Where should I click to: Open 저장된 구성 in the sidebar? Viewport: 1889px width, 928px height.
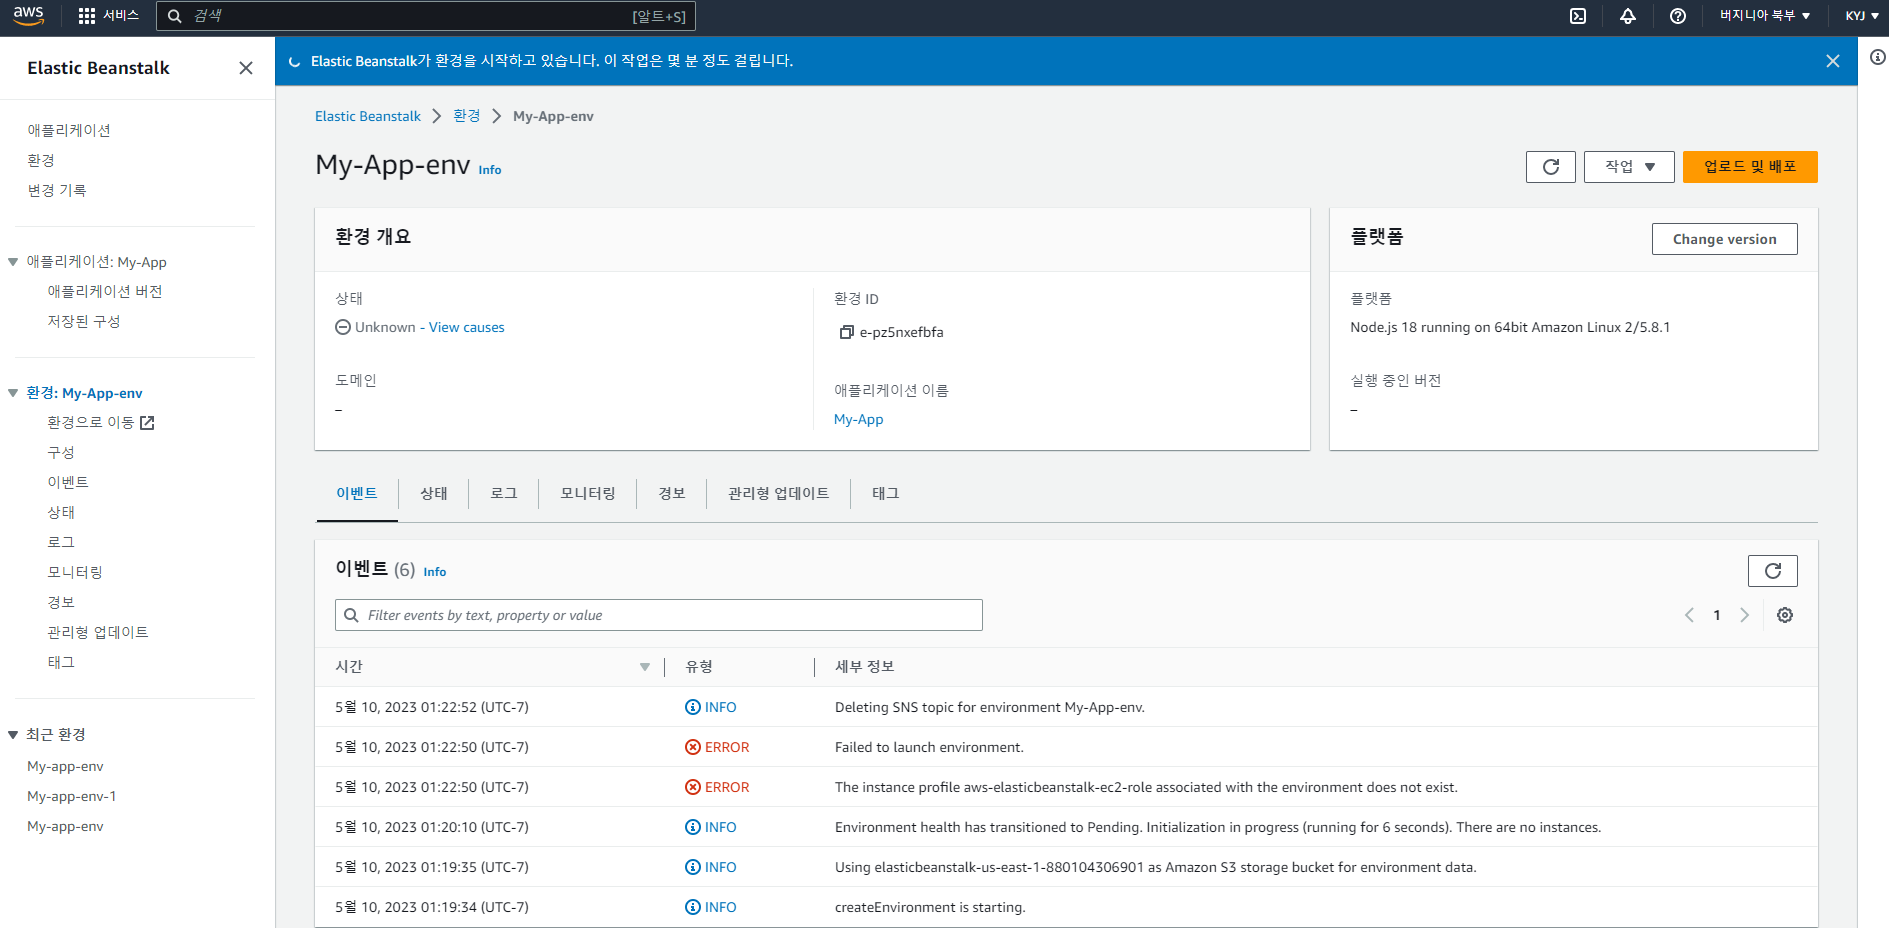84,322
